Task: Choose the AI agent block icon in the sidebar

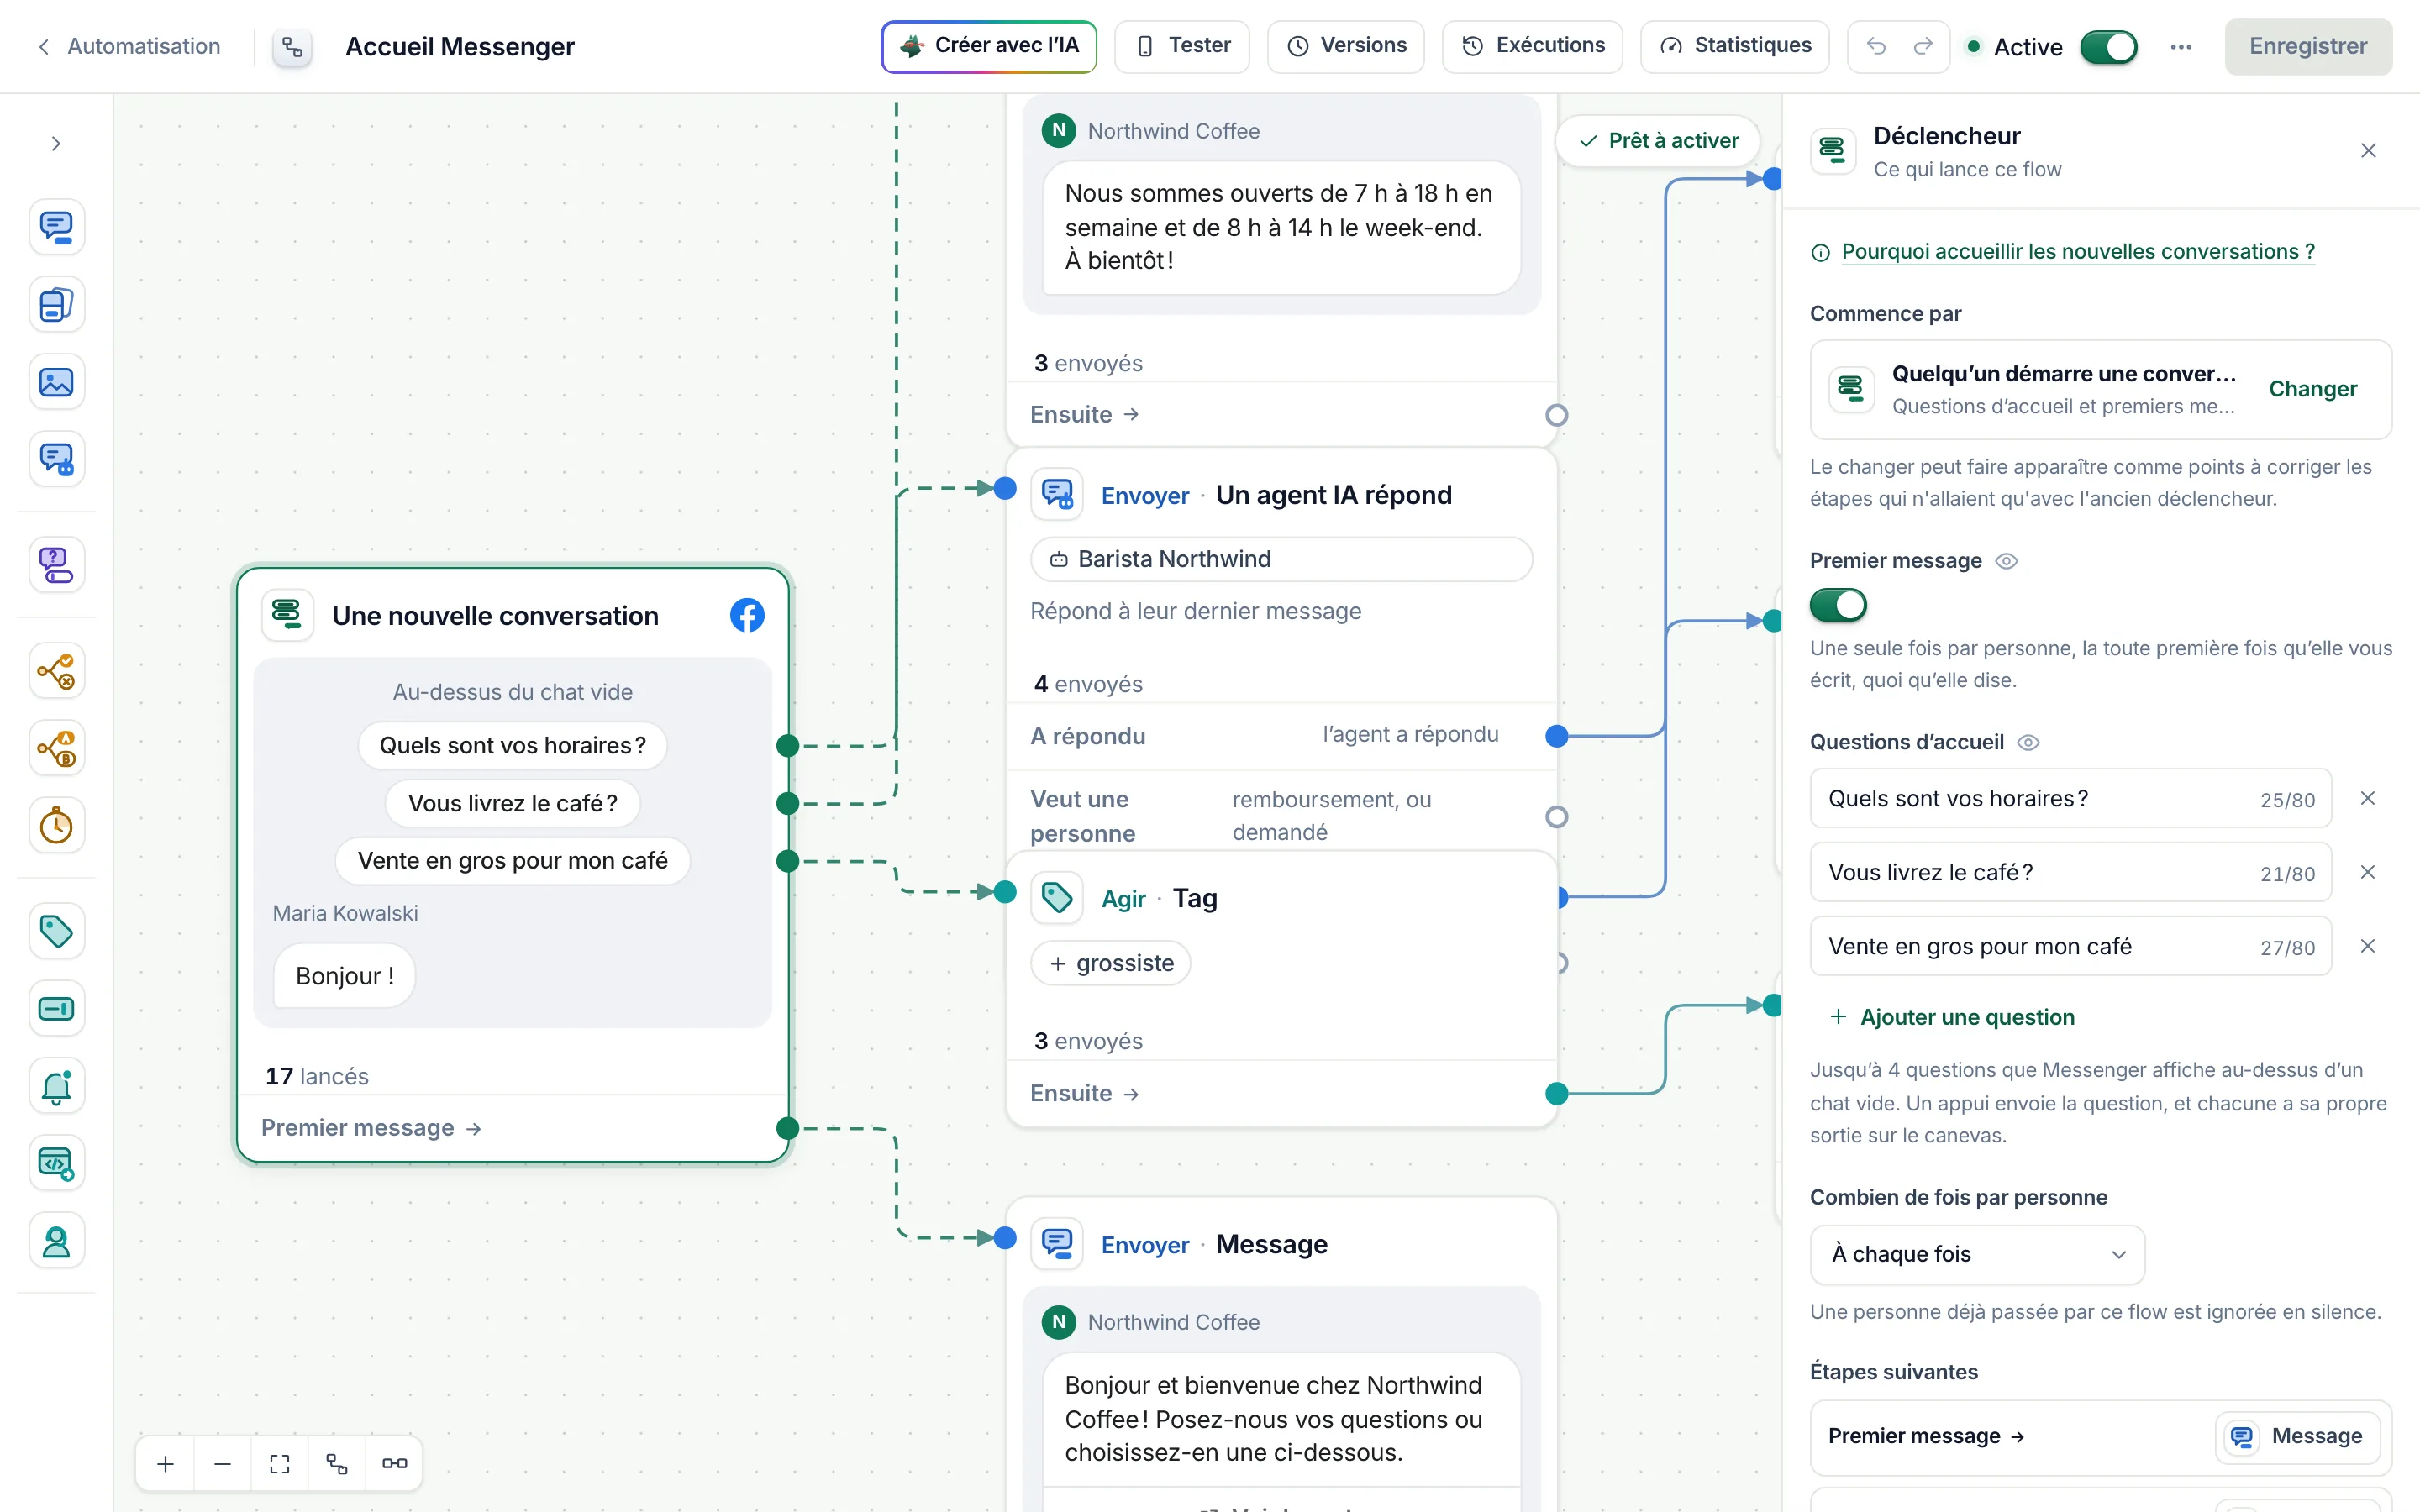Action: coord(56,460)
